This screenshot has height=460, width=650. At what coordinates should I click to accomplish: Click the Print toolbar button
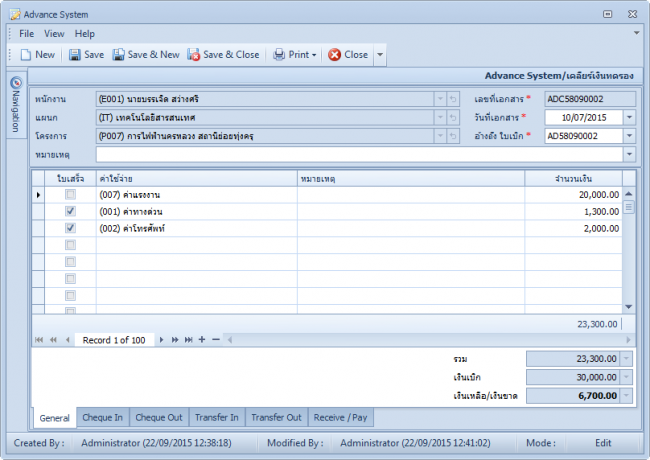tap(295, 55)
